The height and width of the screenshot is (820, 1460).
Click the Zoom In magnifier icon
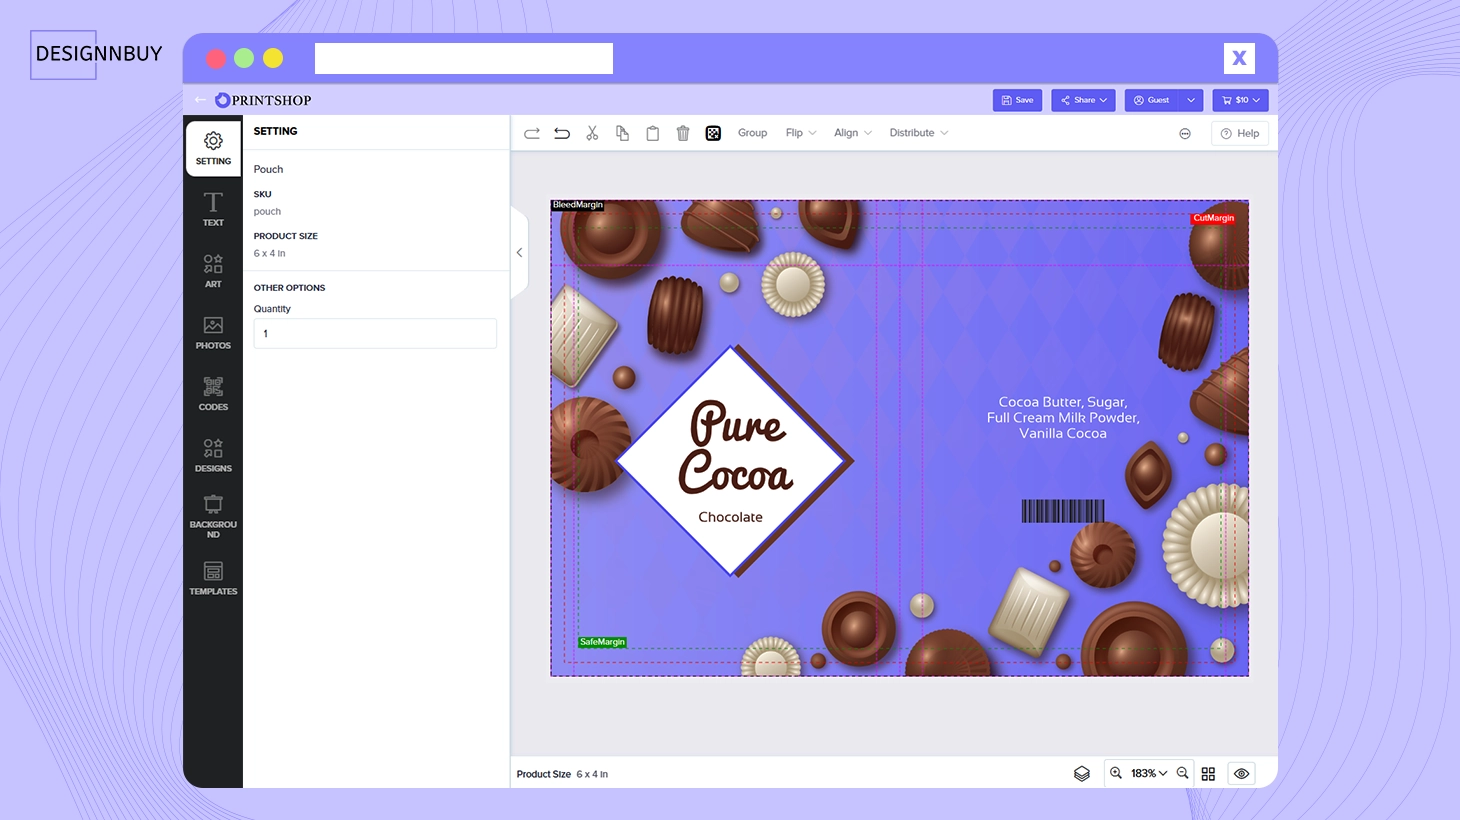pyautogui.click(x=1116, y=772)
